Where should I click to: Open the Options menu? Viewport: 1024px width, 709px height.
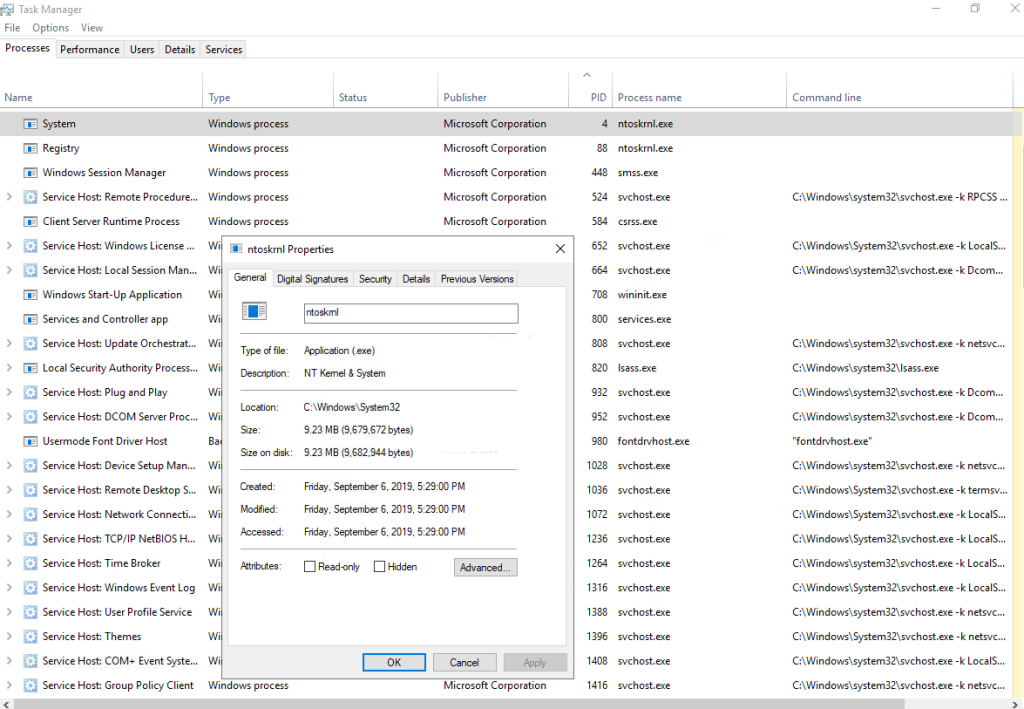coord(50,28)
